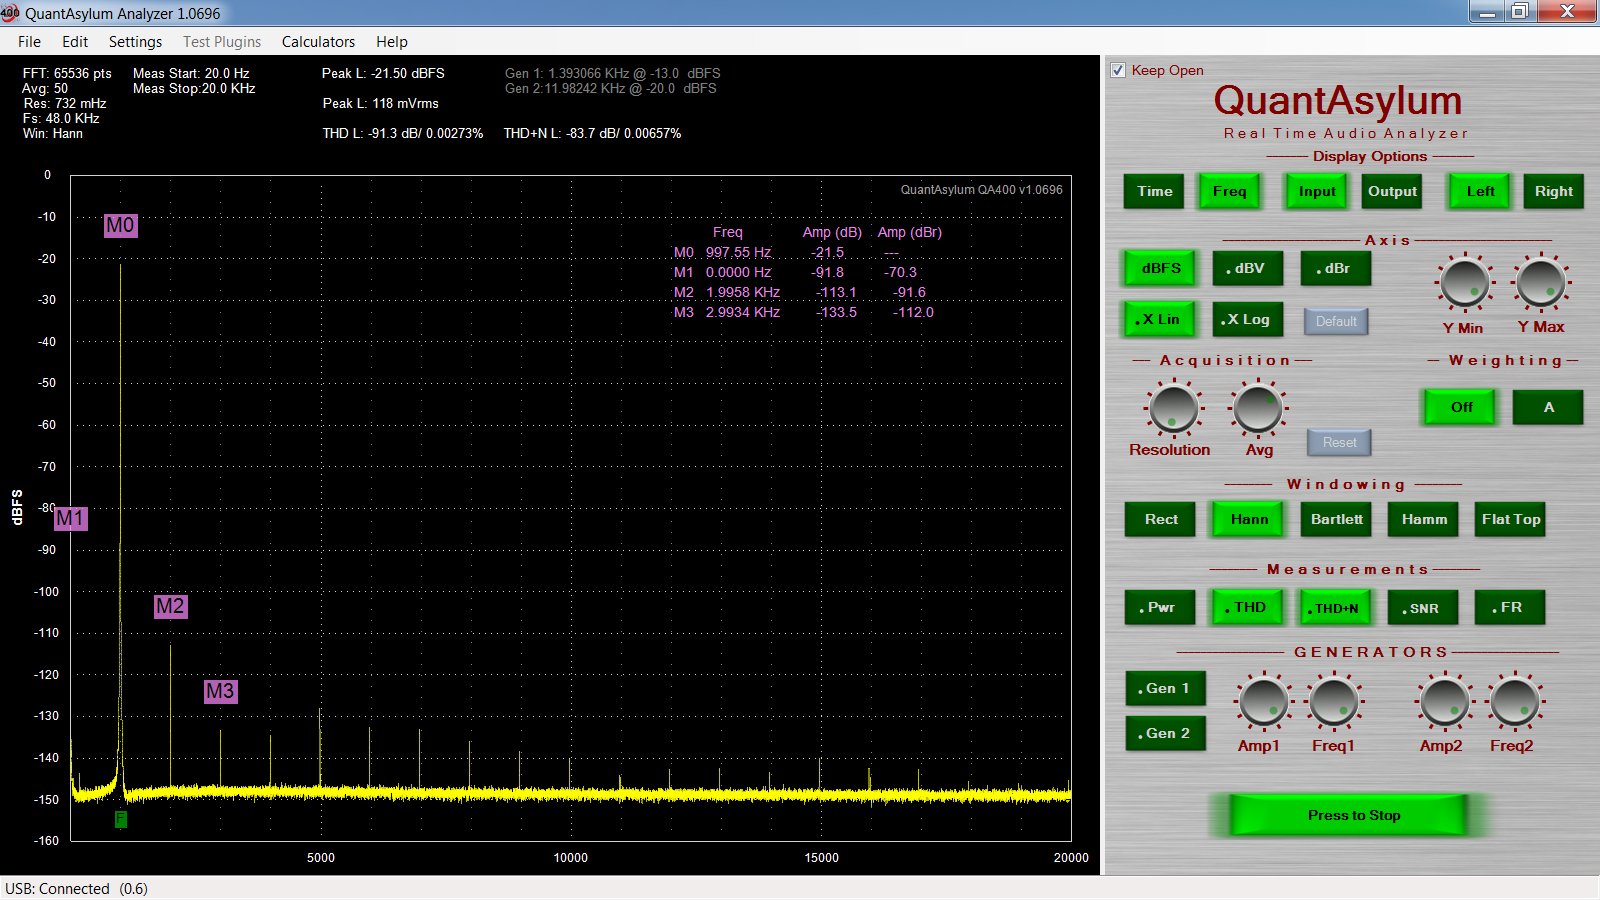The height and width of the screenshot is (900, 1600).
Task: Click the Amp2 knob
Action: click(x=1444, y=701)
